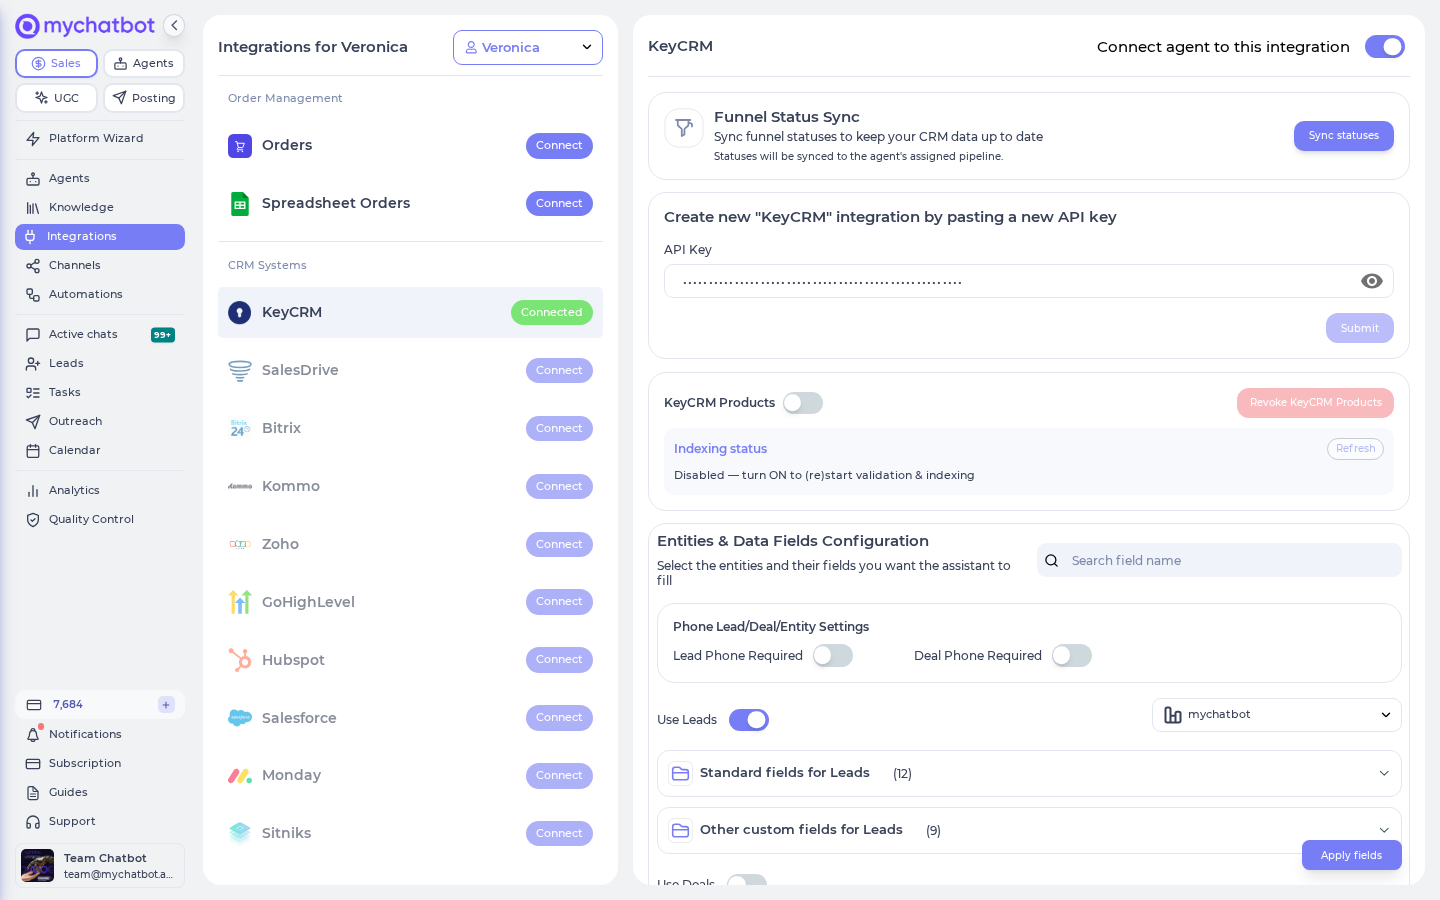Screen dimensions: 1440x900
Task: Click the Search field name input
Action: point(1219,561)
